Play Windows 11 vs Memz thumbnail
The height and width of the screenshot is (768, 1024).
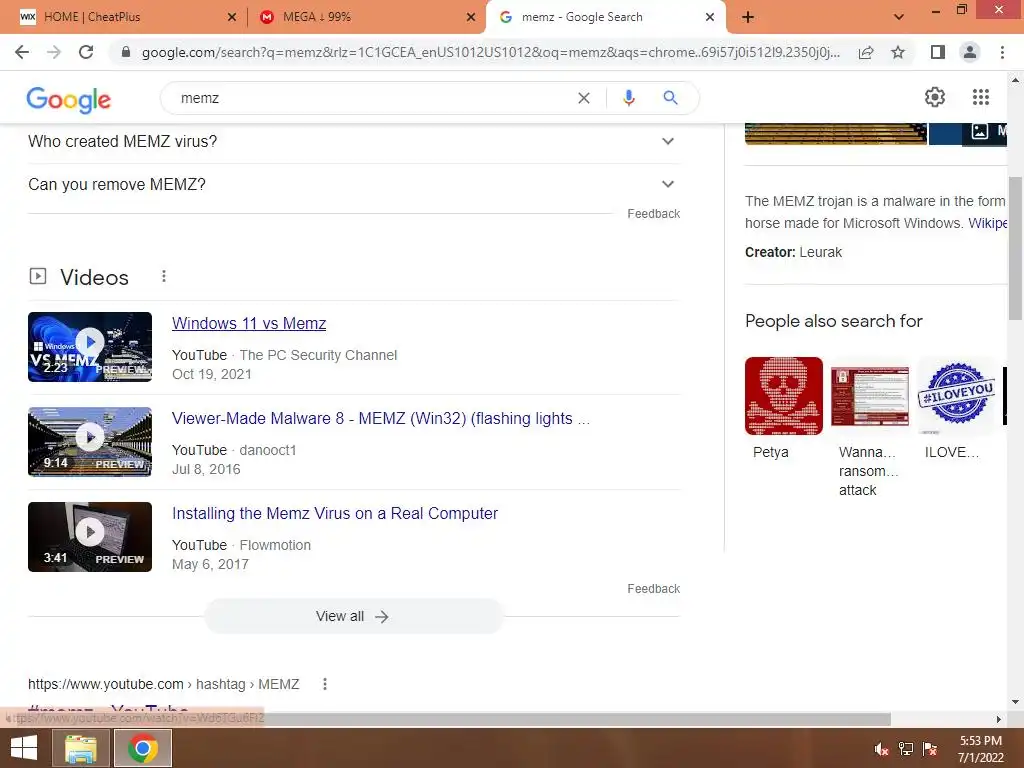point(90,347)
